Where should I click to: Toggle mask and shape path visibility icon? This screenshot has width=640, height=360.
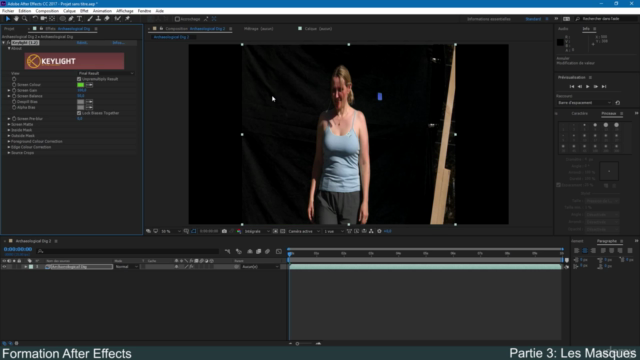tap(194, 231)
